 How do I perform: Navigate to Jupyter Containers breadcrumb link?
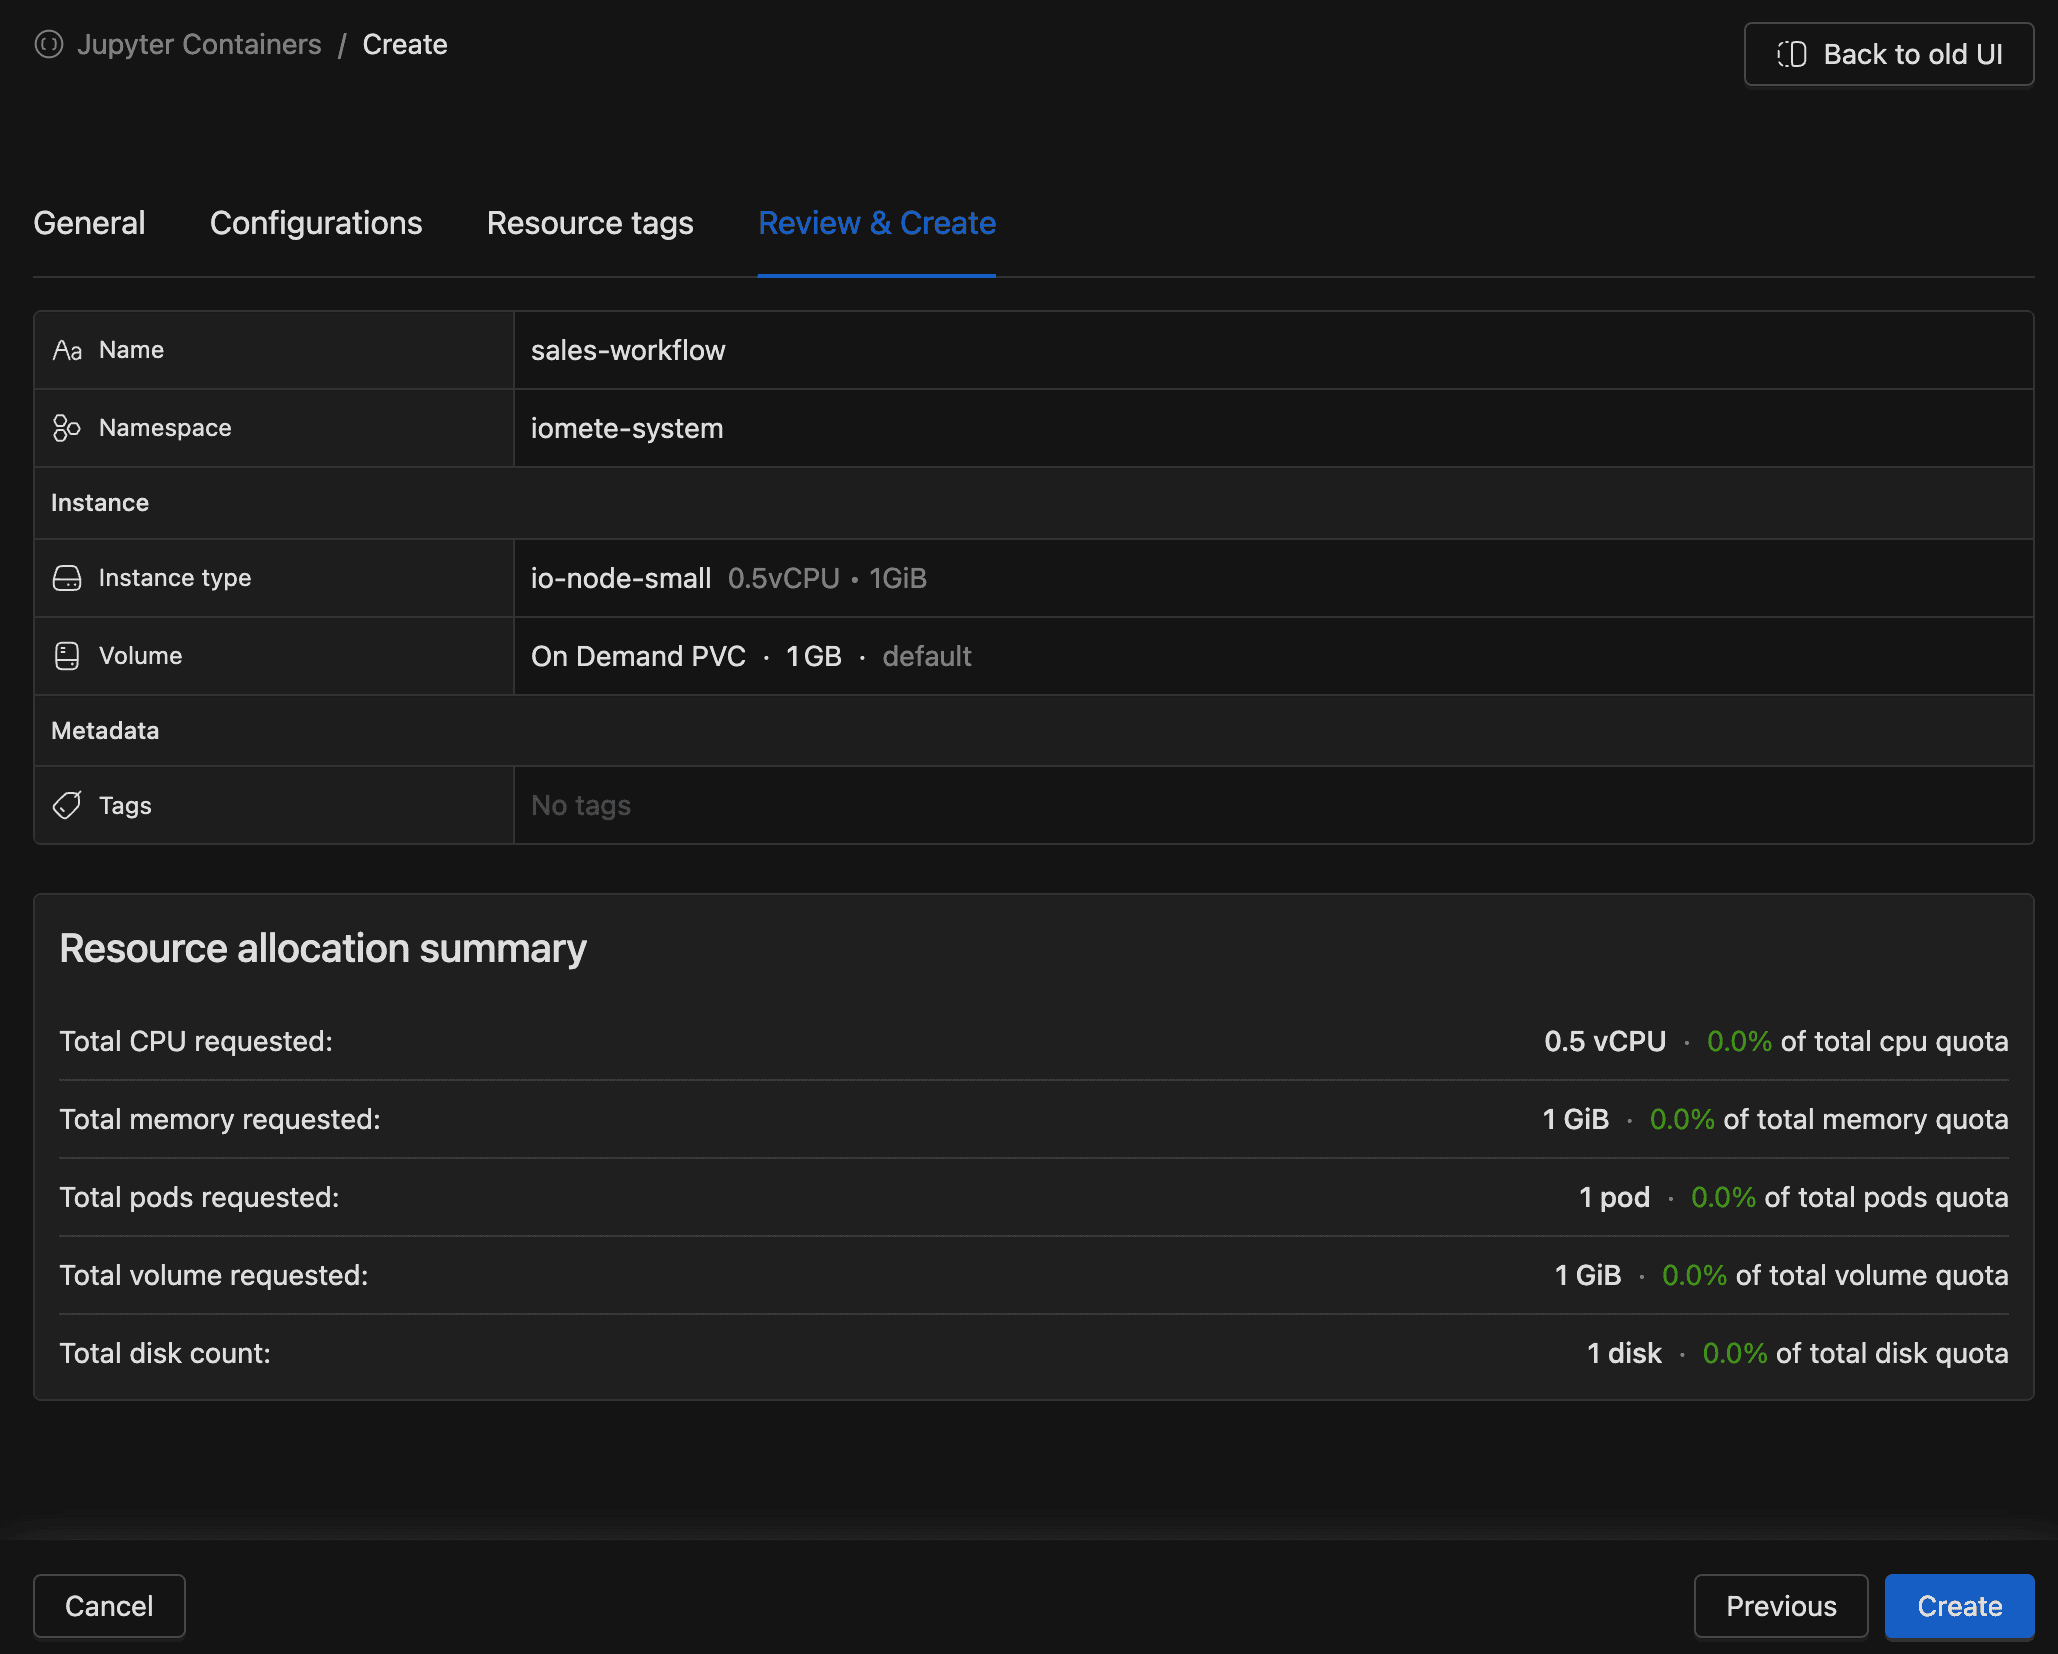[199, 44]
